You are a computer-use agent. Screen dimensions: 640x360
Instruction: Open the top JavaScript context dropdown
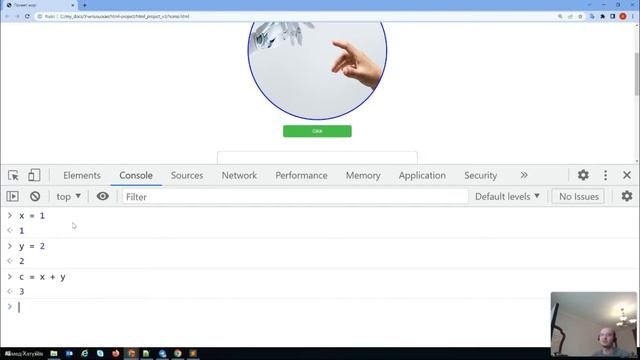click(69, 196)
